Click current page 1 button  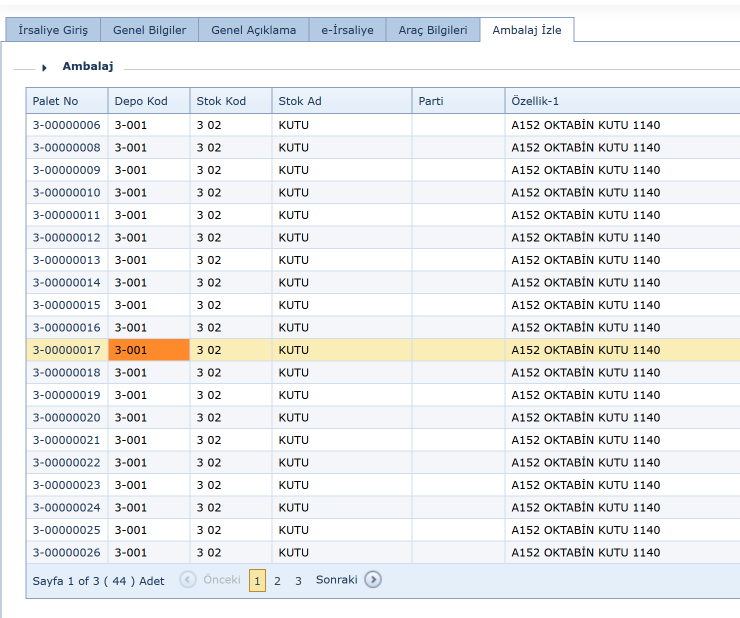tap(257, 580)
